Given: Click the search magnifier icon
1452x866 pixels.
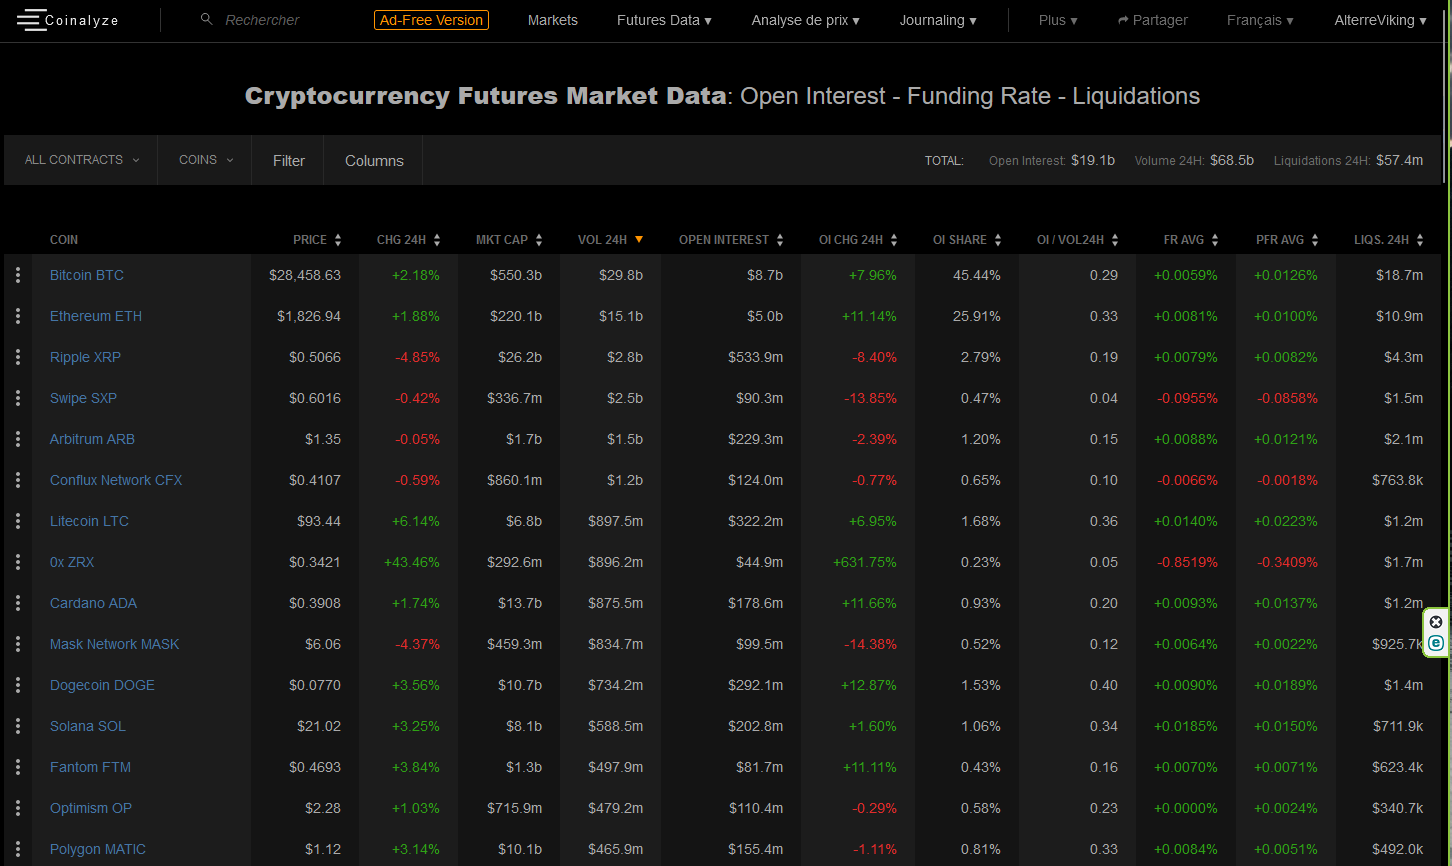Looking at the screenshot, I should [x=207, y=19].
